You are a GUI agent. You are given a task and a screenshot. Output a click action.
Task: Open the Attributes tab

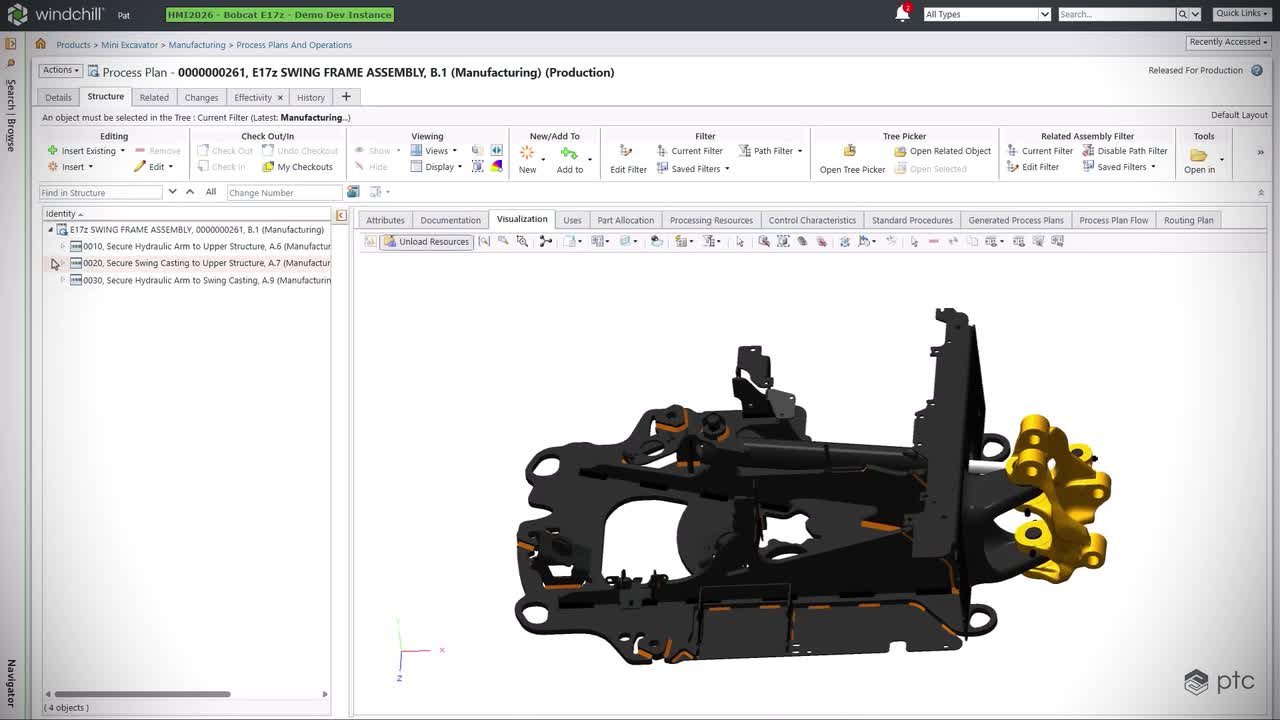[385, 220]
